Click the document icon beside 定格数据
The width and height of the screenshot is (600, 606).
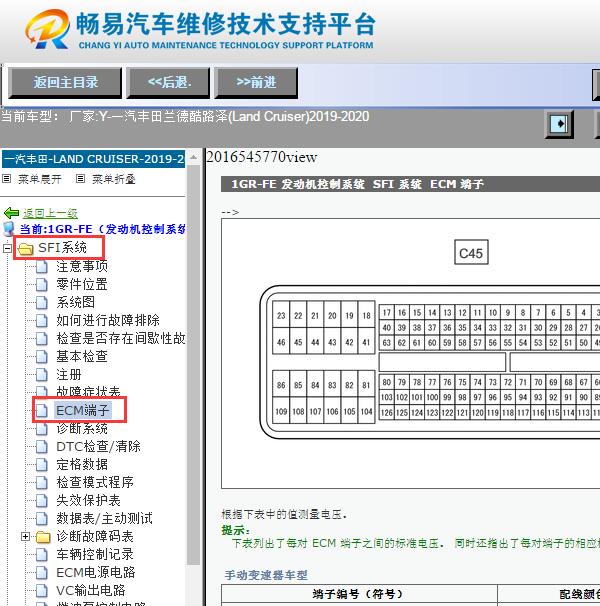pyautogui.click(x=42, y=465)
